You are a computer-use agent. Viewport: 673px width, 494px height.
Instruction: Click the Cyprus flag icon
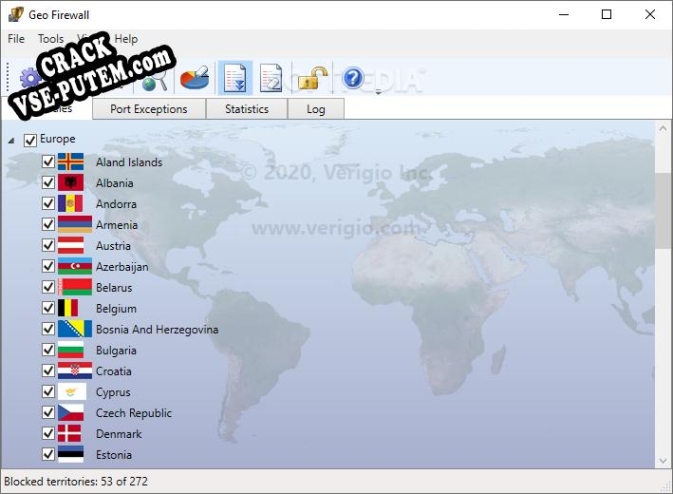coord(72,392)
